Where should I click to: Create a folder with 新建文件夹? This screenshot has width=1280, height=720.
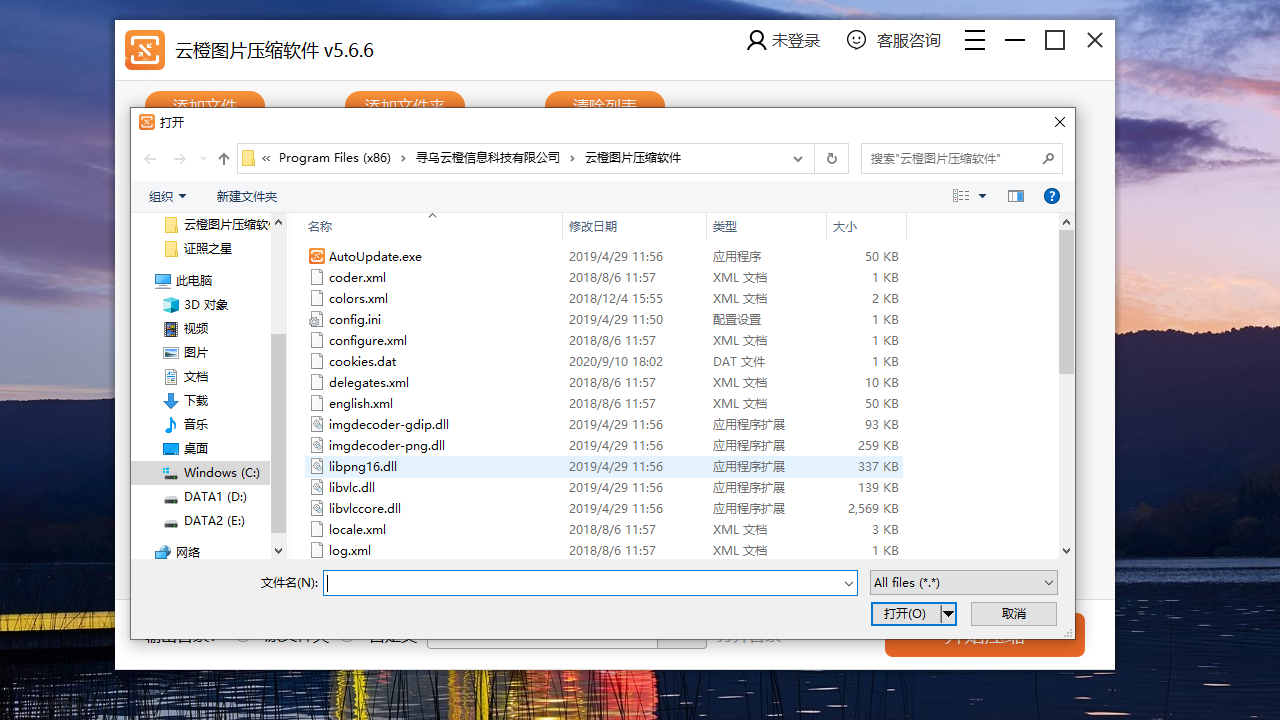click(x=246, y=196)
